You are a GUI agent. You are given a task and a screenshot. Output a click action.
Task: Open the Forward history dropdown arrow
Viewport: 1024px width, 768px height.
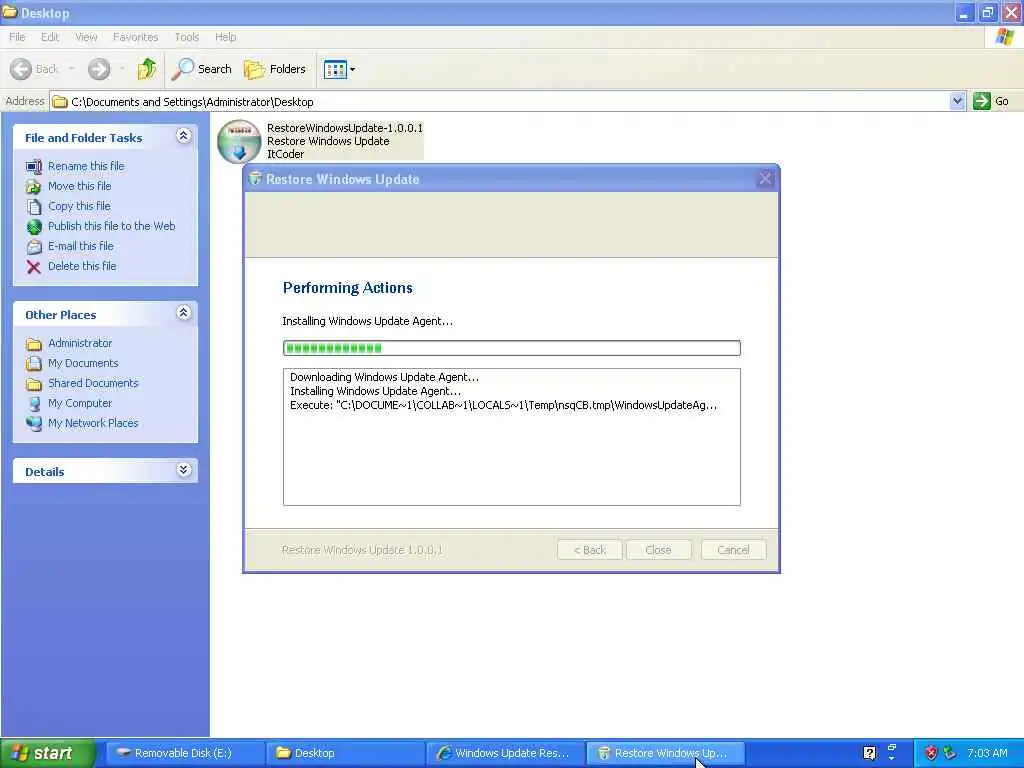point(122,69)
